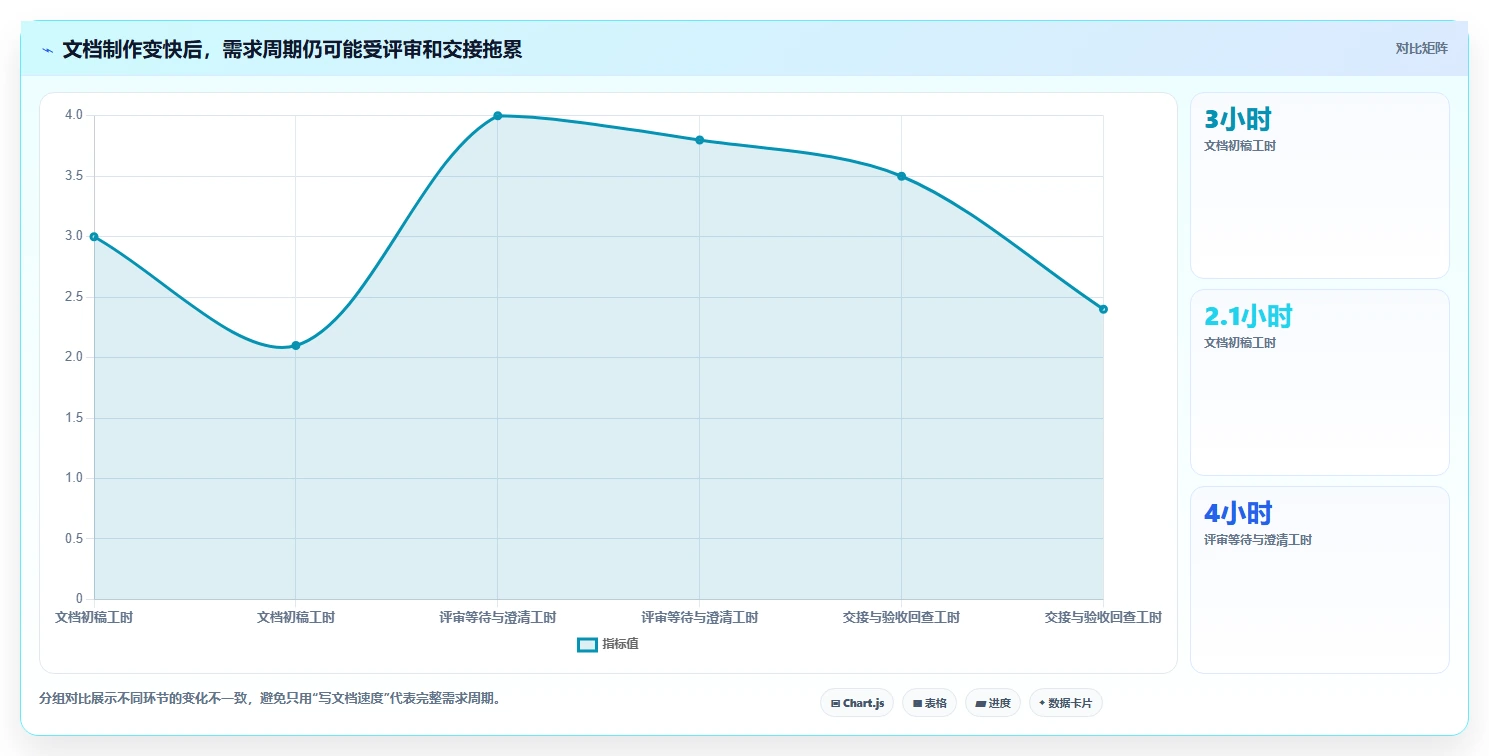Click the footer note starting 分组对比展示
Viewport: 1489px width, 756px height.
click(270, 699)
